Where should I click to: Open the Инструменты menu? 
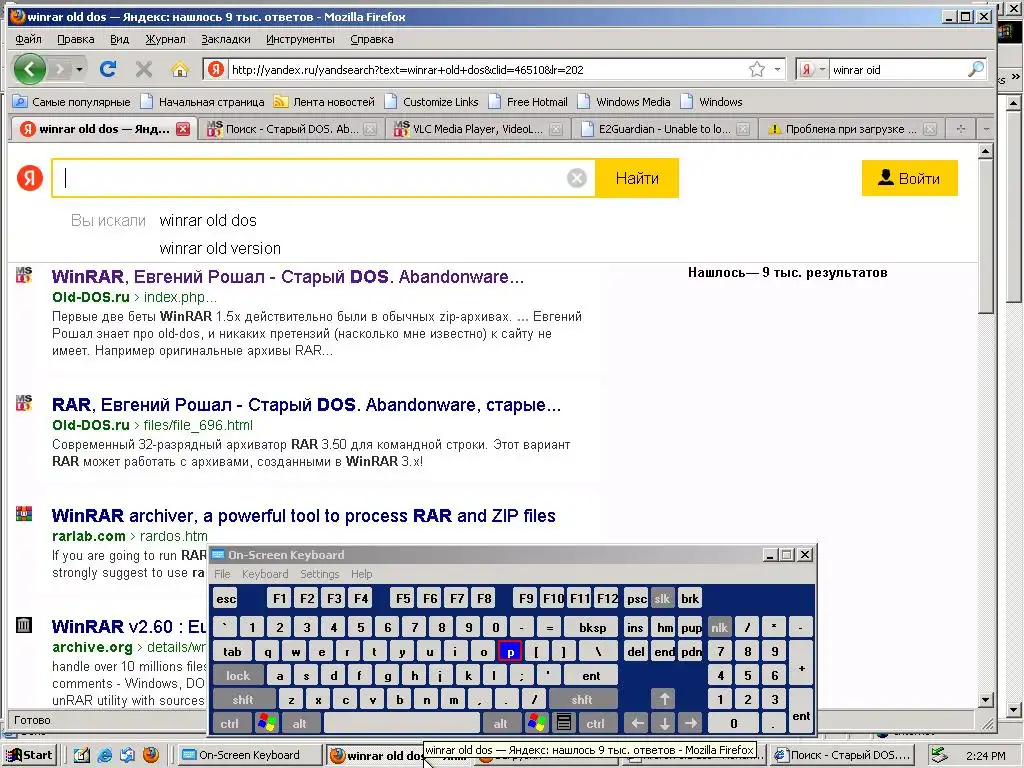[300, 39]
